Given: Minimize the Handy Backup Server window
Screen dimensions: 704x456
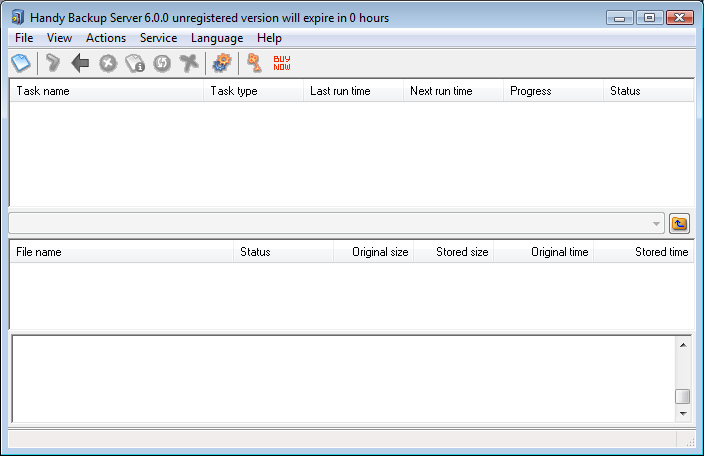Looking at the screenshot, I should pyautogui.click(x=620, y=18).
